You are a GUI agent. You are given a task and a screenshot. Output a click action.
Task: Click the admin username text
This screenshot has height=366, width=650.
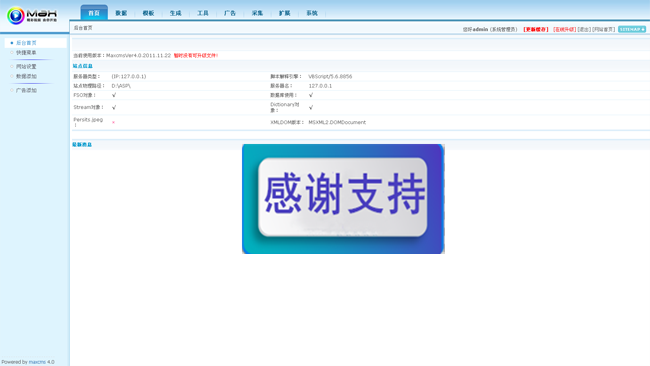pos(480,29)
